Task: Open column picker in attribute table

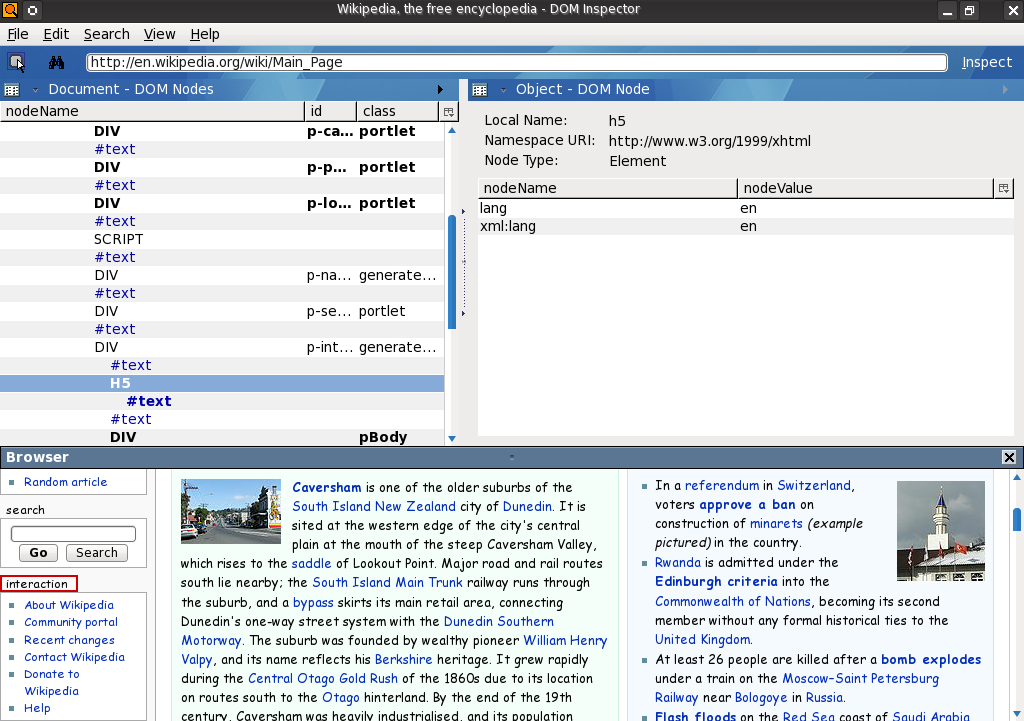Action: click(1004, 188)
